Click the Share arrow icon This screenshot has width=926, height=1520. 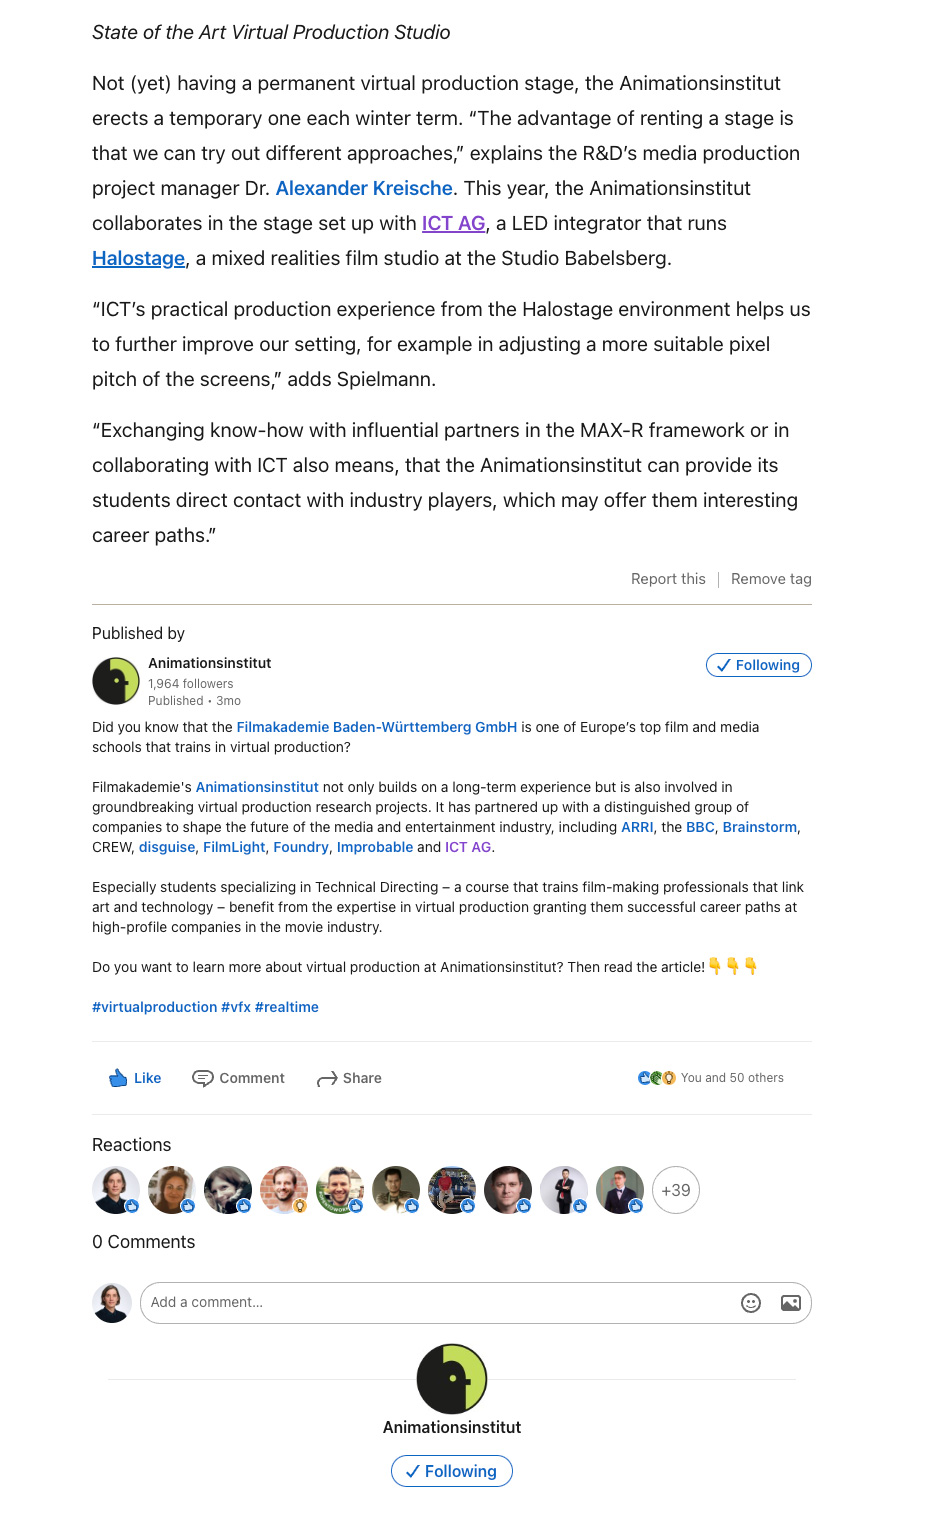point(327,1079)
